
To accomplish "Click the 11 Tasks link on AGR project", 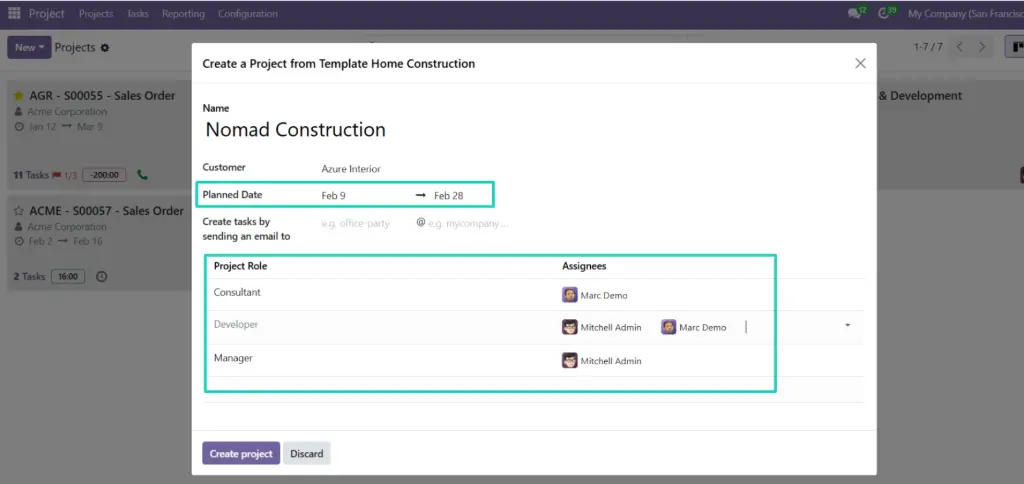I will pyautogui.click(x=31, y=175).
